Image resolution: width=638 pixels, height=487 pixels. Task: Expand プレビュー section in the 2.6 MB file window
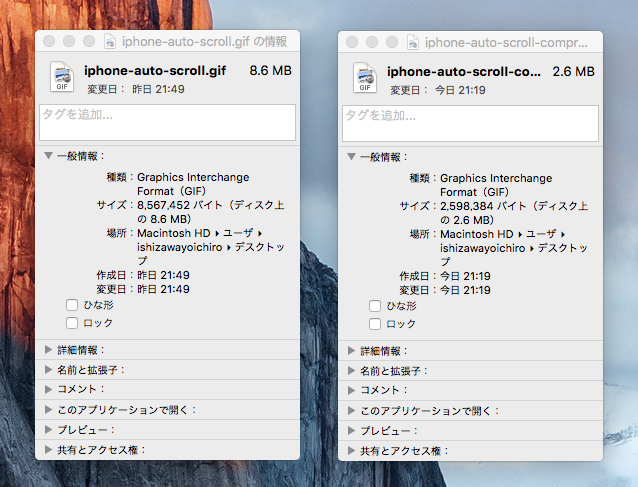(352, 430)
